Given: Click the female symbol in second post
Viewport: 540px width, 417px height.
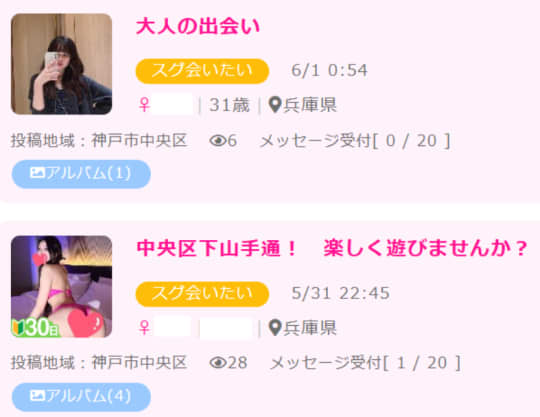Looking at the screenshot, I should click(x=144, y=327).
